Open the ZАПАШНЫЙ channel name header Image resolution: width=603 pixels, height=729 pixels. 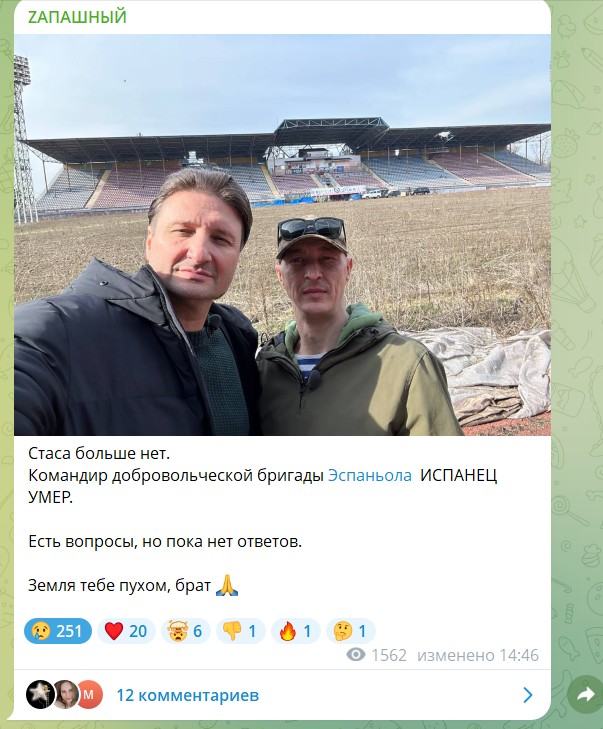pyautogui.click(x=77, y=17)
